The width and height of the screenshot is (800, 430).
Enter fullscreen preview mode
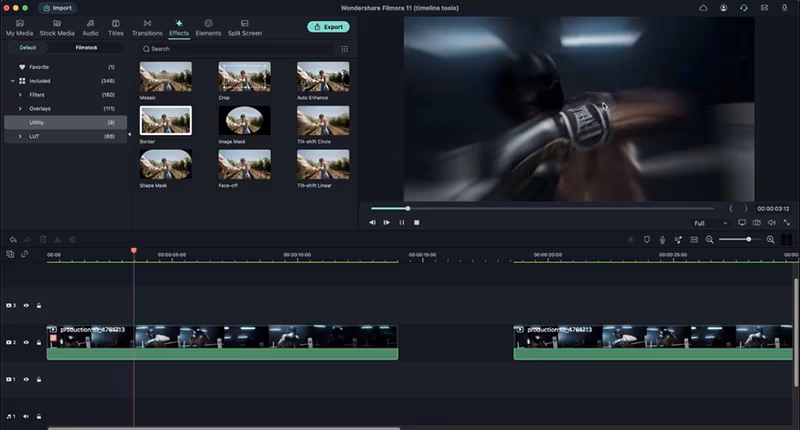[x=787, y=222]
